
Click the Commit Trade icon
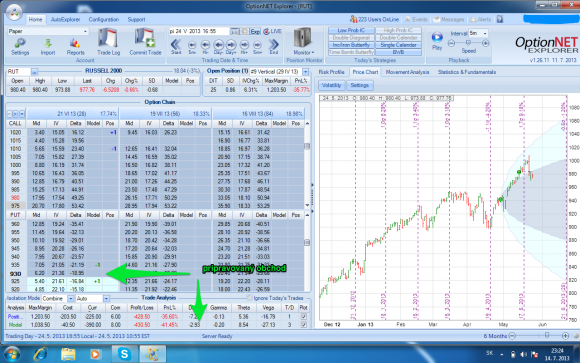(145, 38)
